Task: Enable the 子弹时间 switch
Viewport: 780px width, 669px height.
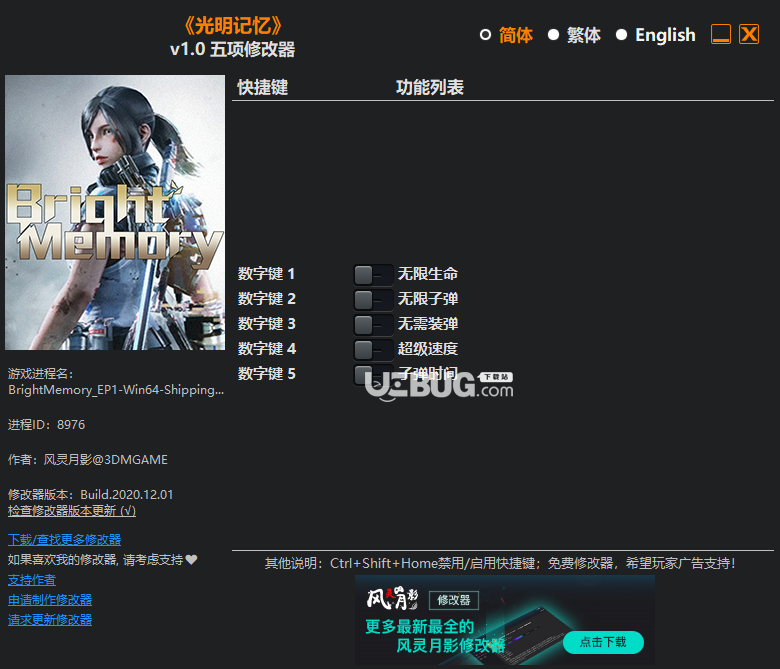Action: (x=373, y=374)
